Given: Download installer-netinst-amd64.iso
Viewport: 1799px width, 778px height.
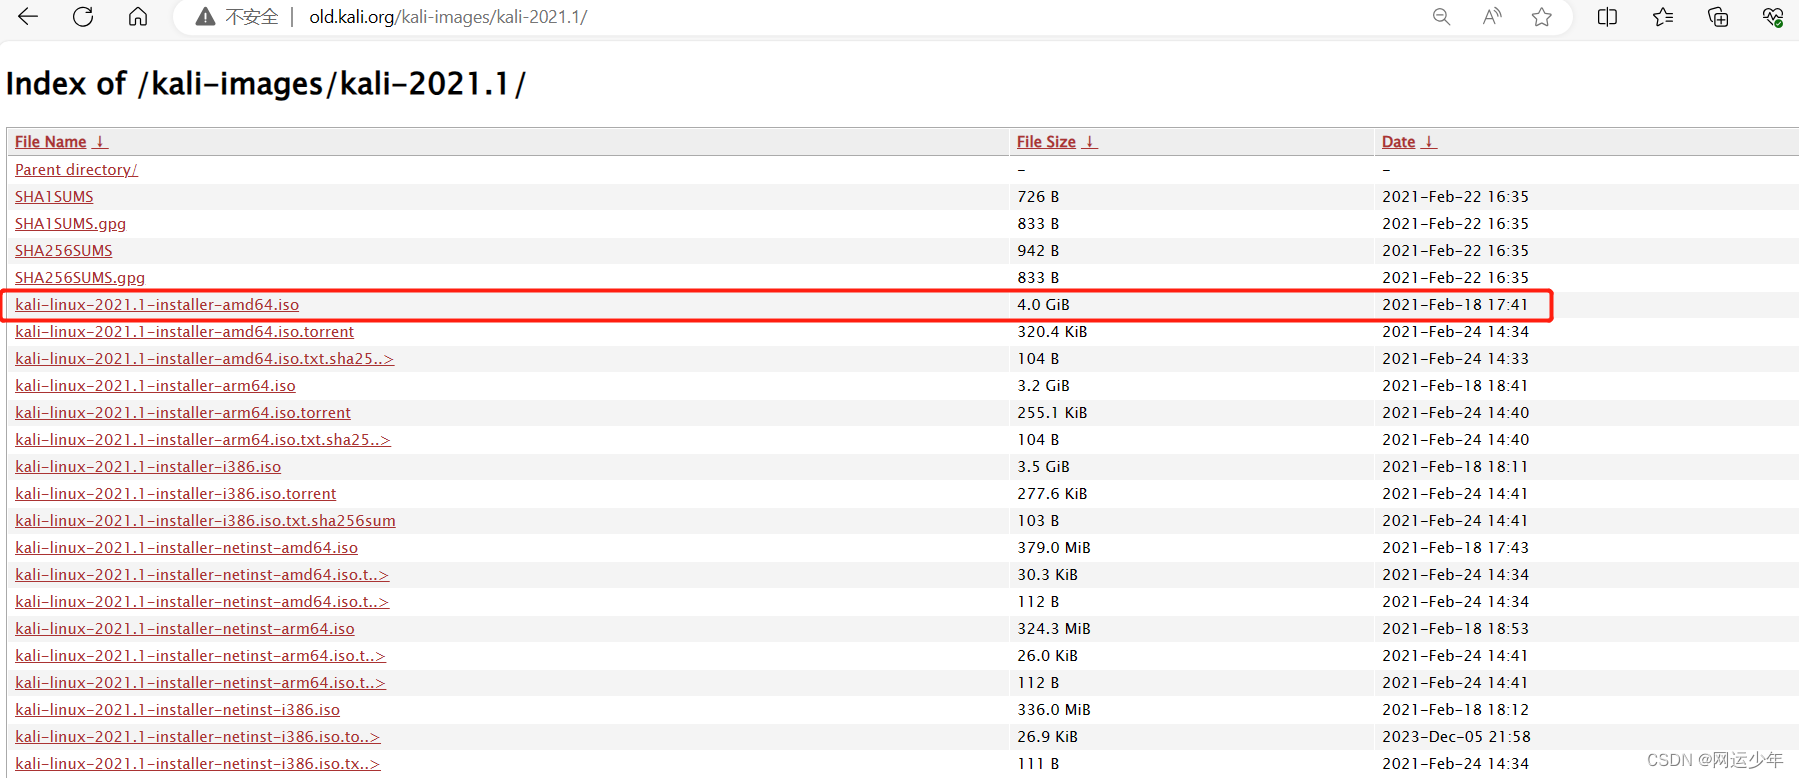Looking at the screenshot, I should 186,548.
